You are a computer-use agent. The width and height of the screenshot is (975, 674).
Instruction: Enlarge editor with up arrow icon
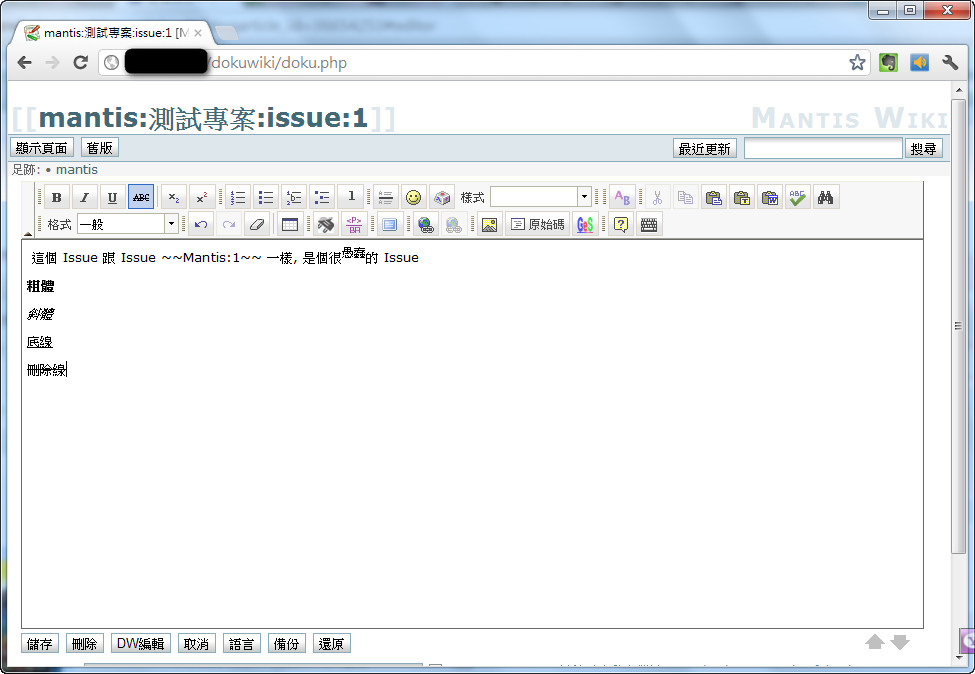875,642
